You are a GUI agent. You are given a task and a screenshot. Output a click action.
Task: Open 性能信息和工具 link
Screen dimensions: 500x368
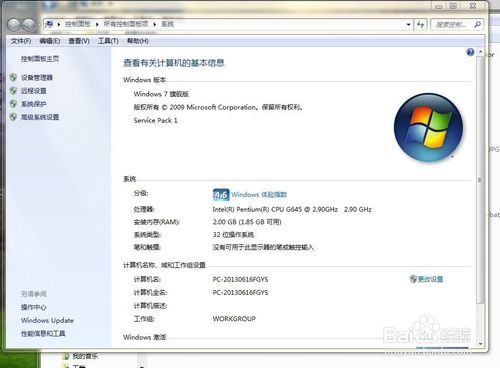tap(43, 333)
